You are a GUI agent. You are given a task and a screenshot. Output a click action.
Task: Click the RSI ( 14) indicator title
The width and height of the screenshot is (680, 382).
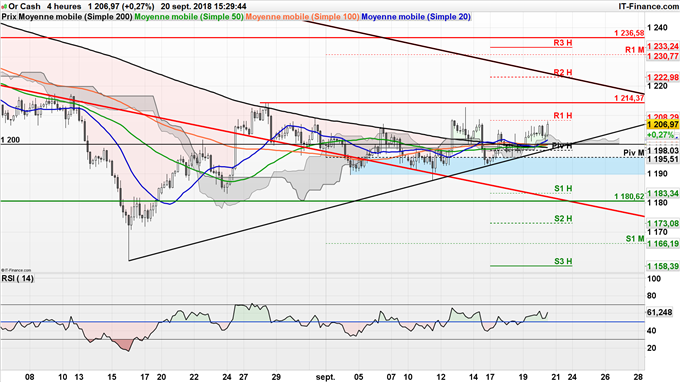[x=17, y=278]
